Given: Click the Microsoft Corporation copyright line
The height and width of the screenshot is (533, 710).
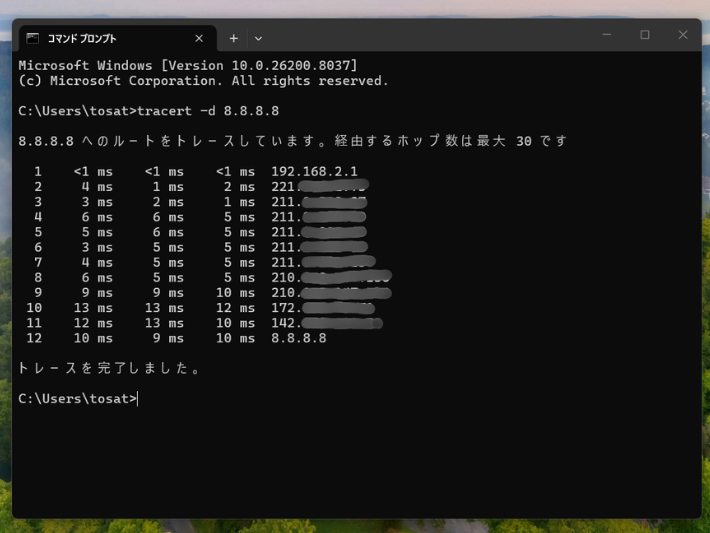Looking at the screenshot, I should click(203, 80).
